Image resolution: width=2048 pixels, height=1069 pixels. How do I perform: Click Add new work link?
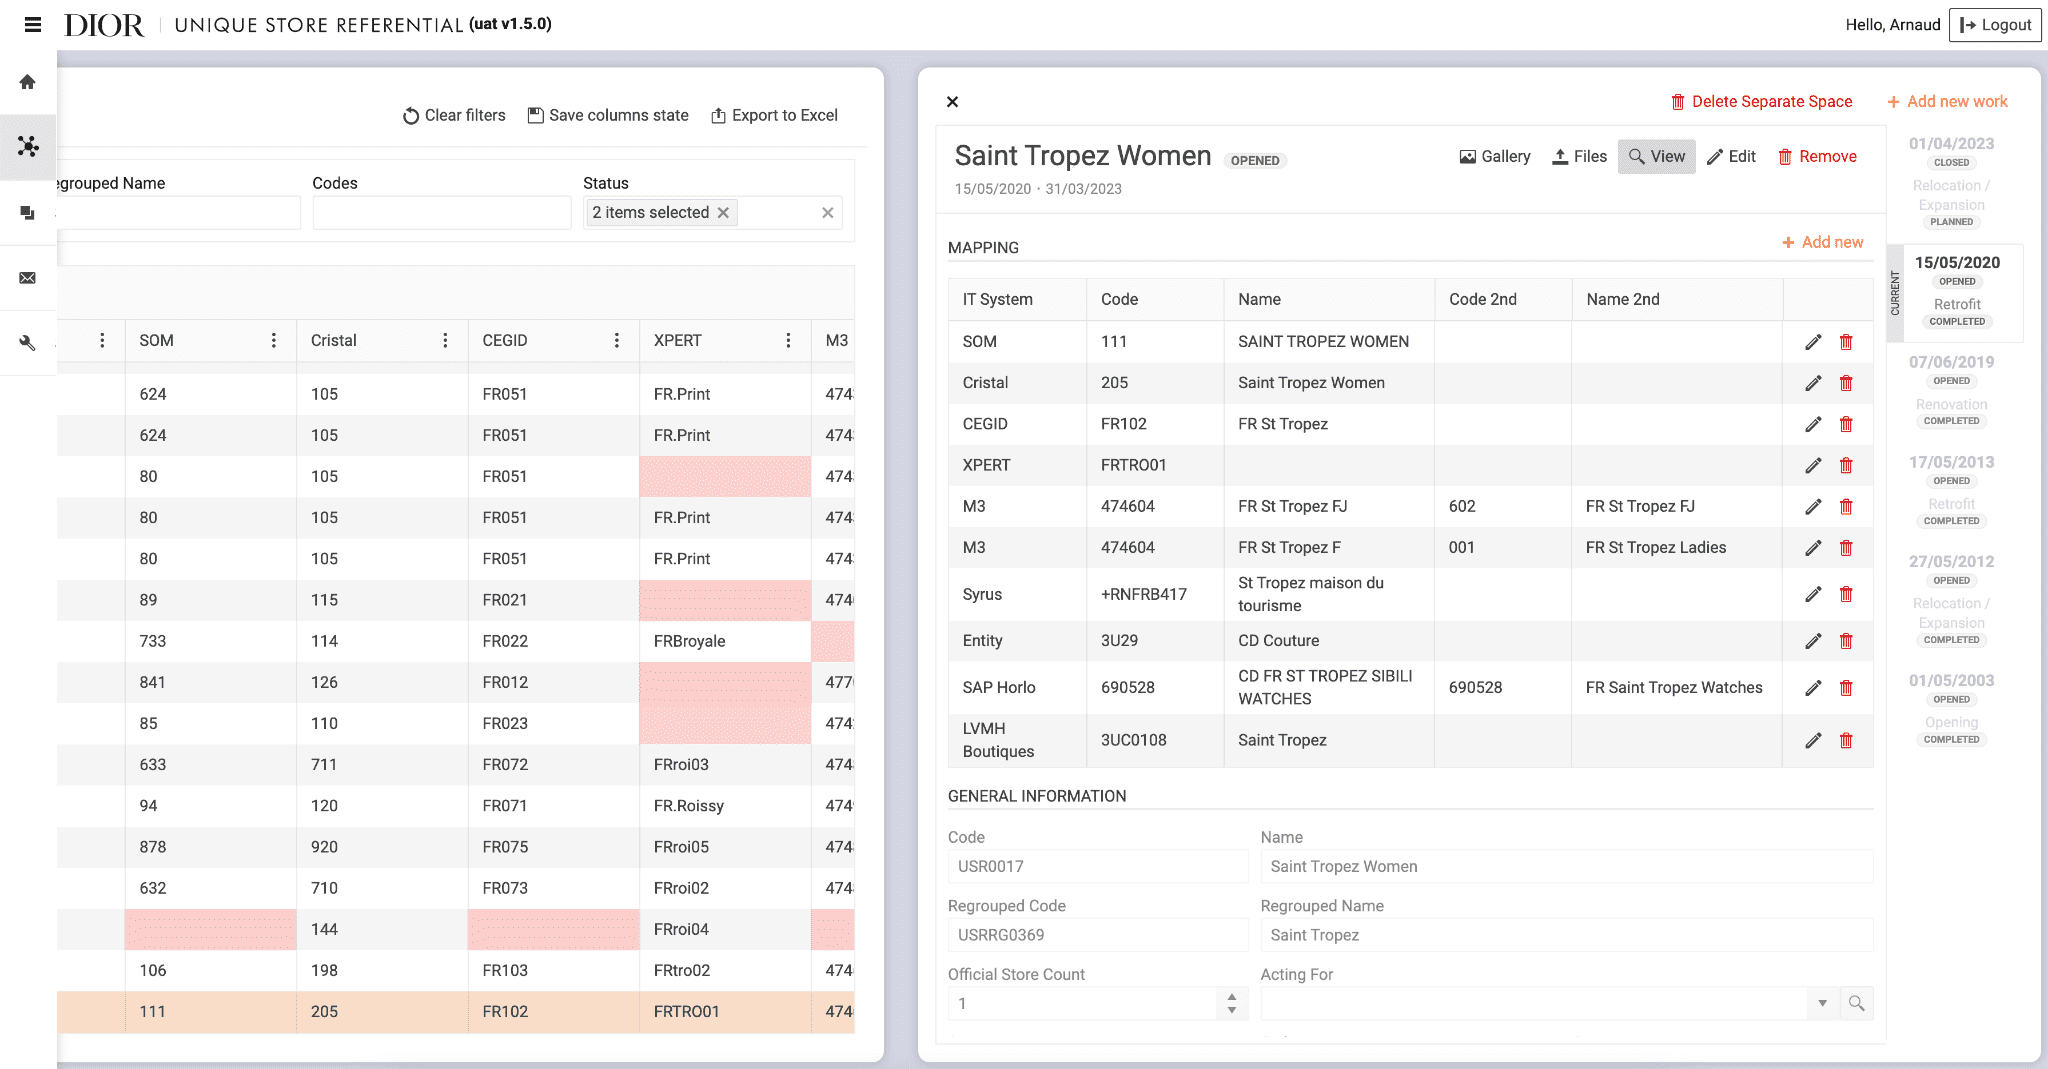[1947, 102]
